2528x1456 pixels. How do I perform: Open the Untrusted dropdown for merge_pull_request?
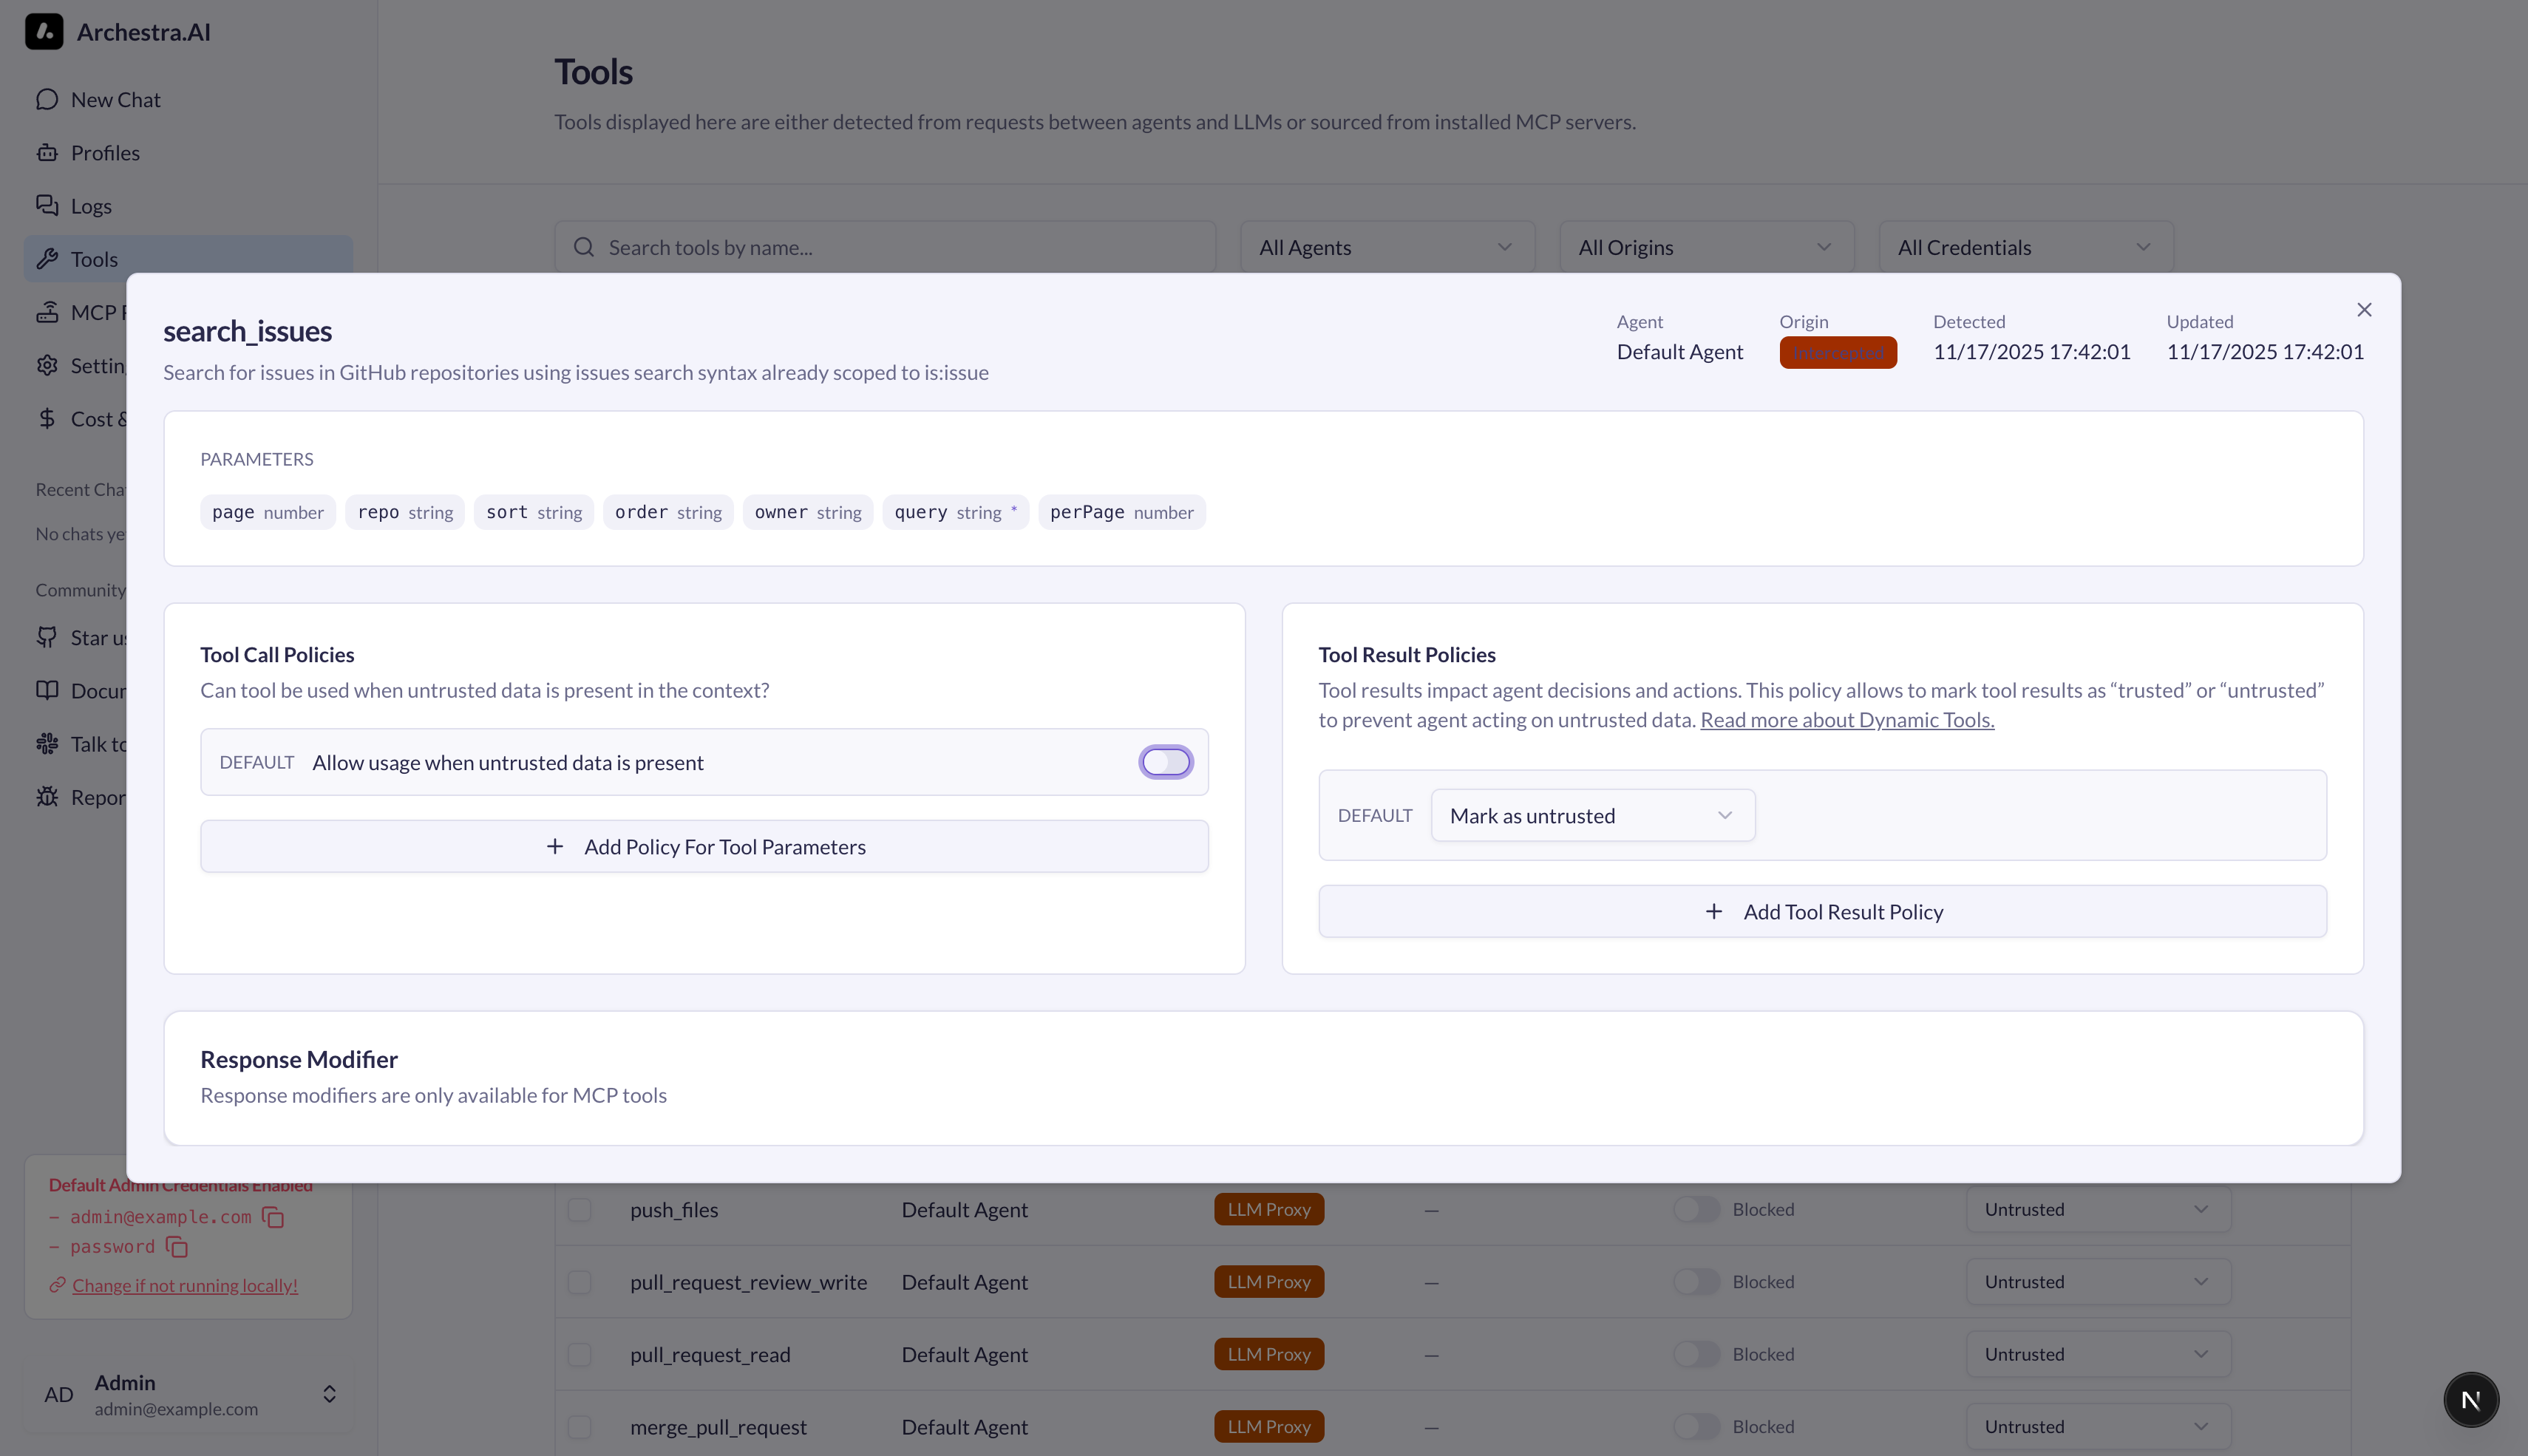pos(2097,1426)
